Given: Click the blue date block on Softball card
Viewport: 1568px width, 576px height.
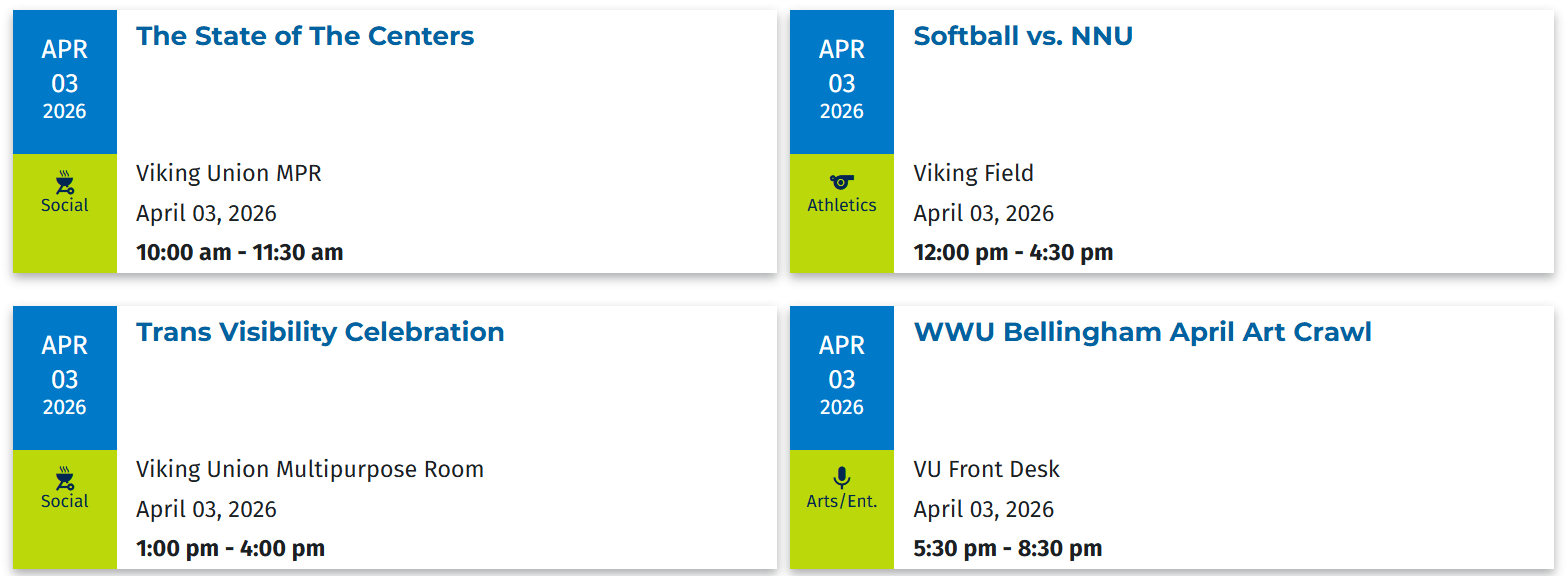Looking at the screenshot, I should coord(842,82).
